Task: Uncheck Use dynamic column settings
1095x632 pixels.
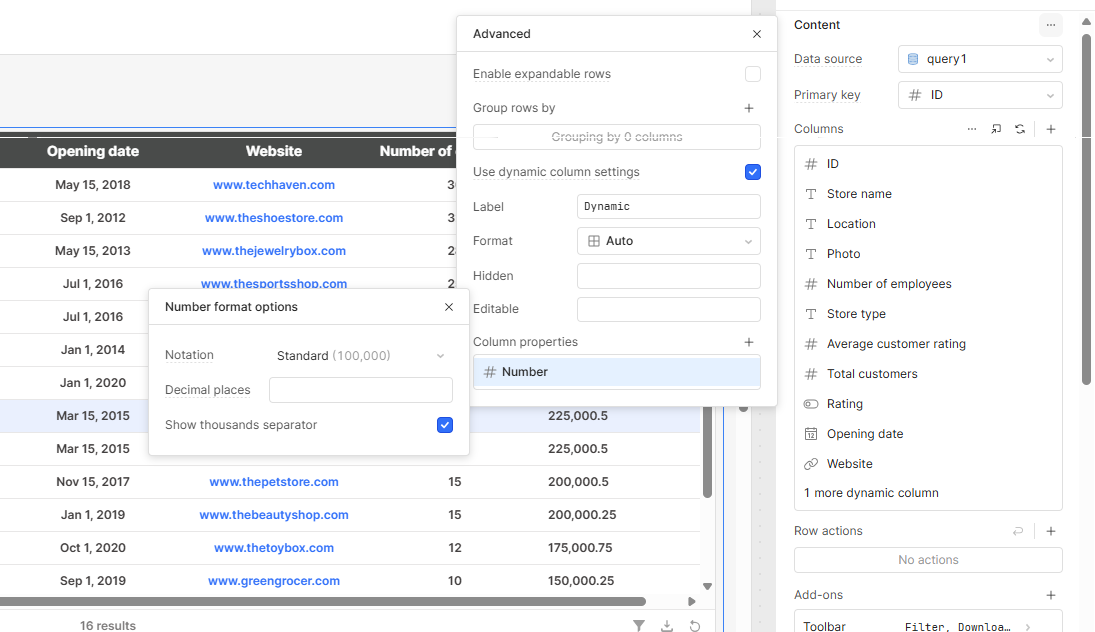Action: tap(753, 172)
